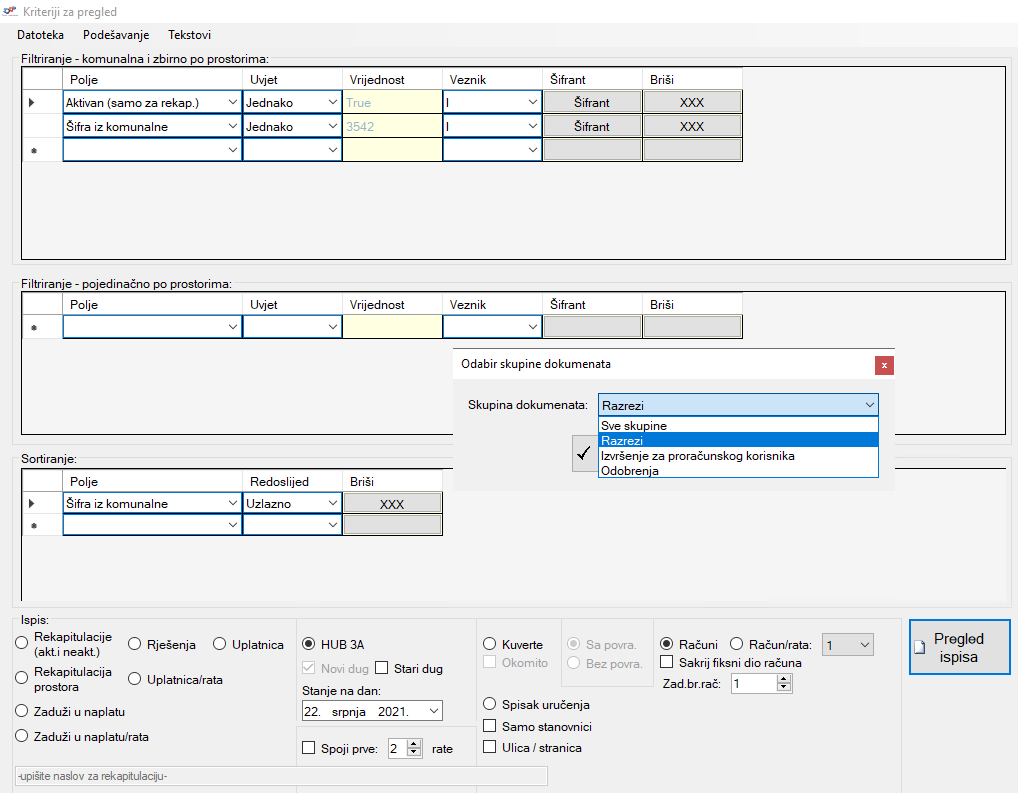
Task: Increase the Spoji prve rate spinner value
Action: click(x=415, y=743)
